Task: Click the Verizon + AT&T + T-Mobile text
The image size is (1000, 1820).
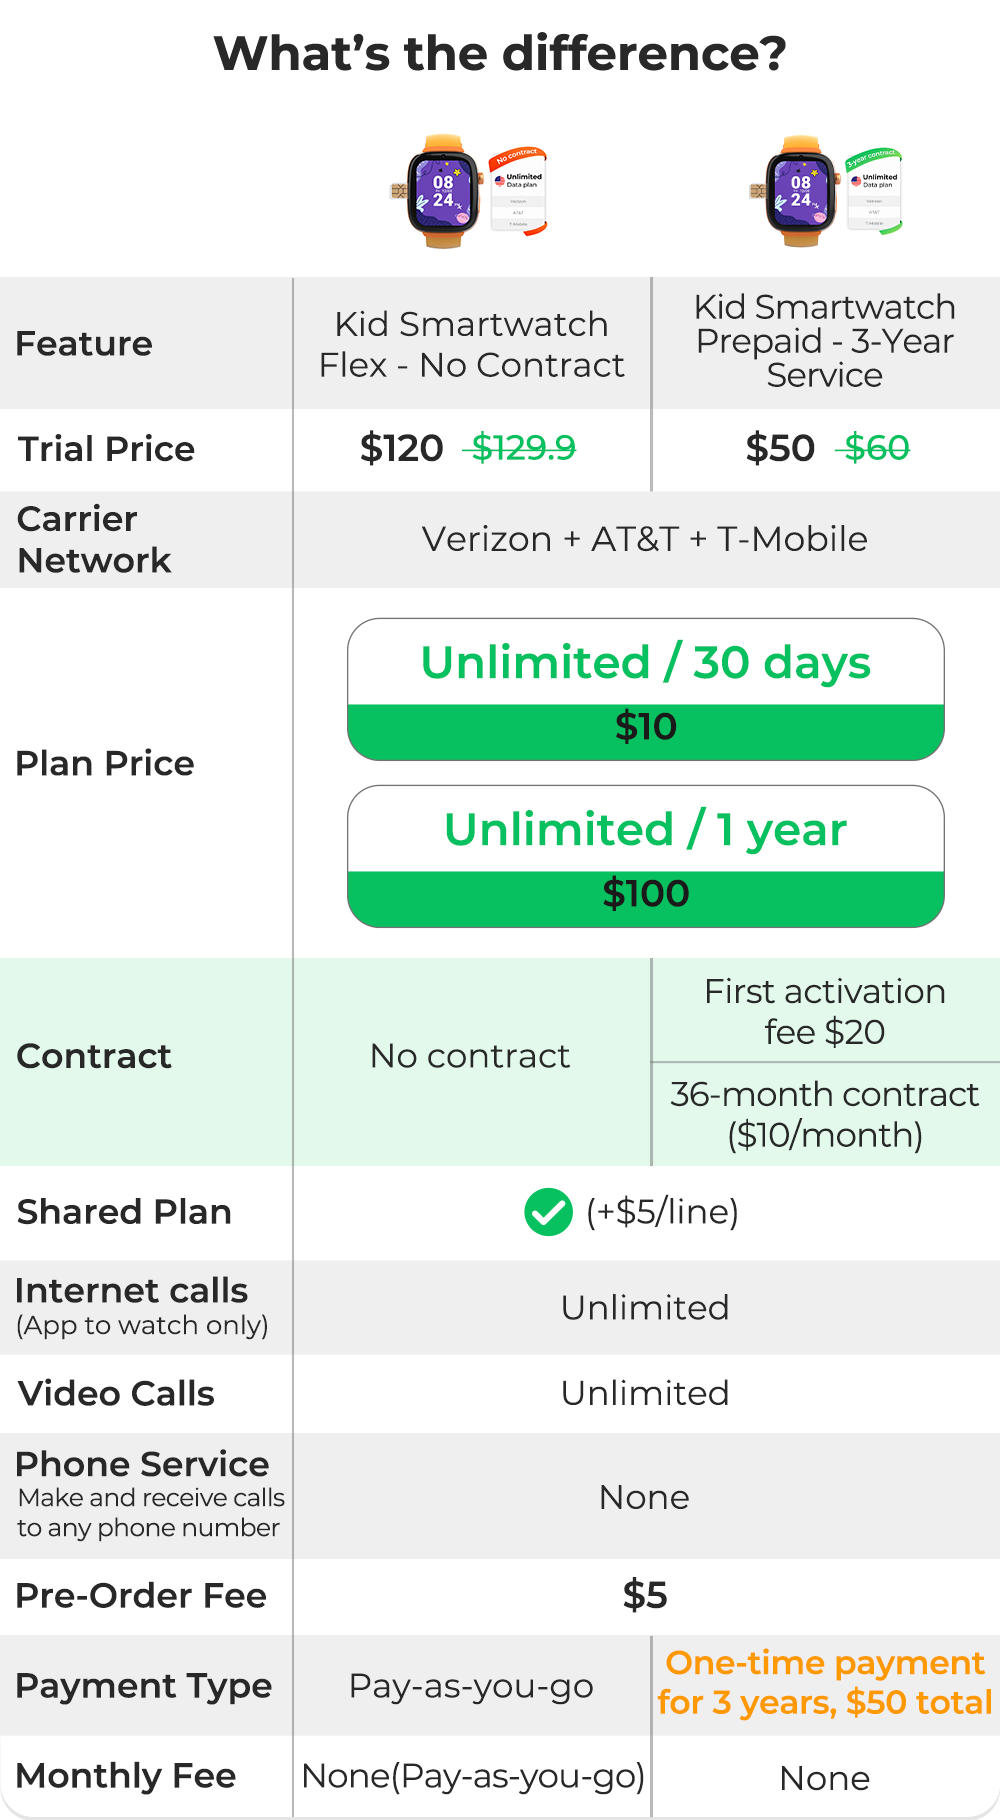Action: click(645, 539)
